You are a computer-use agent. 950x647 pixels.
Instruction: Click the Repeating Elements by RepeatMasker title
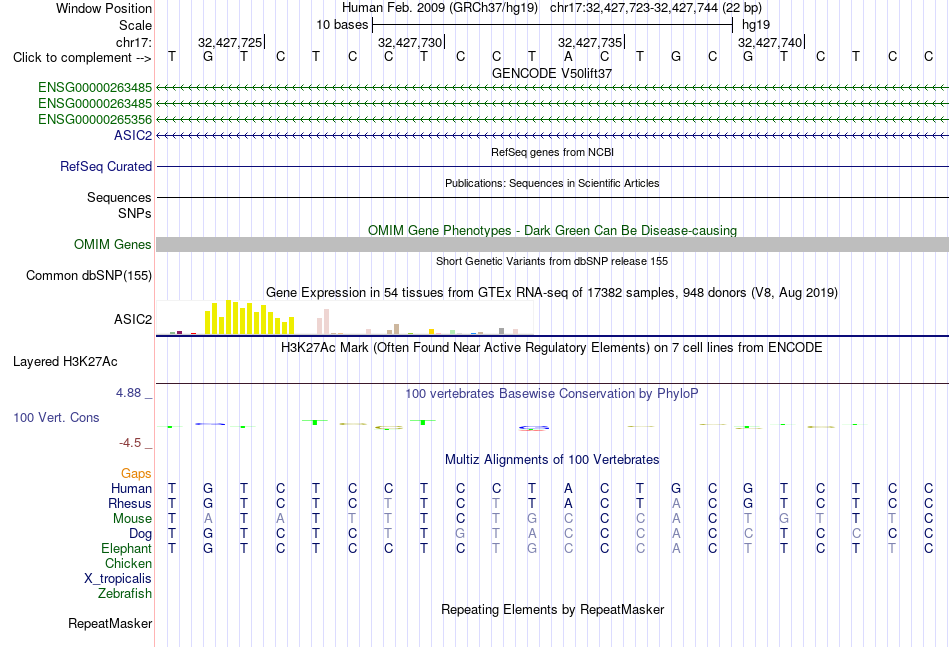tap(552, 609)
